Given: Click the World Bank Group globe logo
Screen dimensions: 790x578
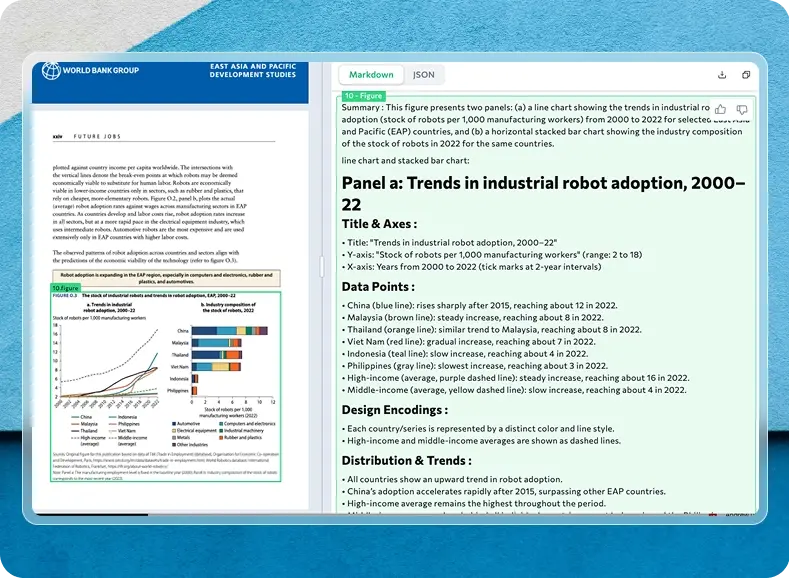Looking at the screenshot, I should [51, 71].
